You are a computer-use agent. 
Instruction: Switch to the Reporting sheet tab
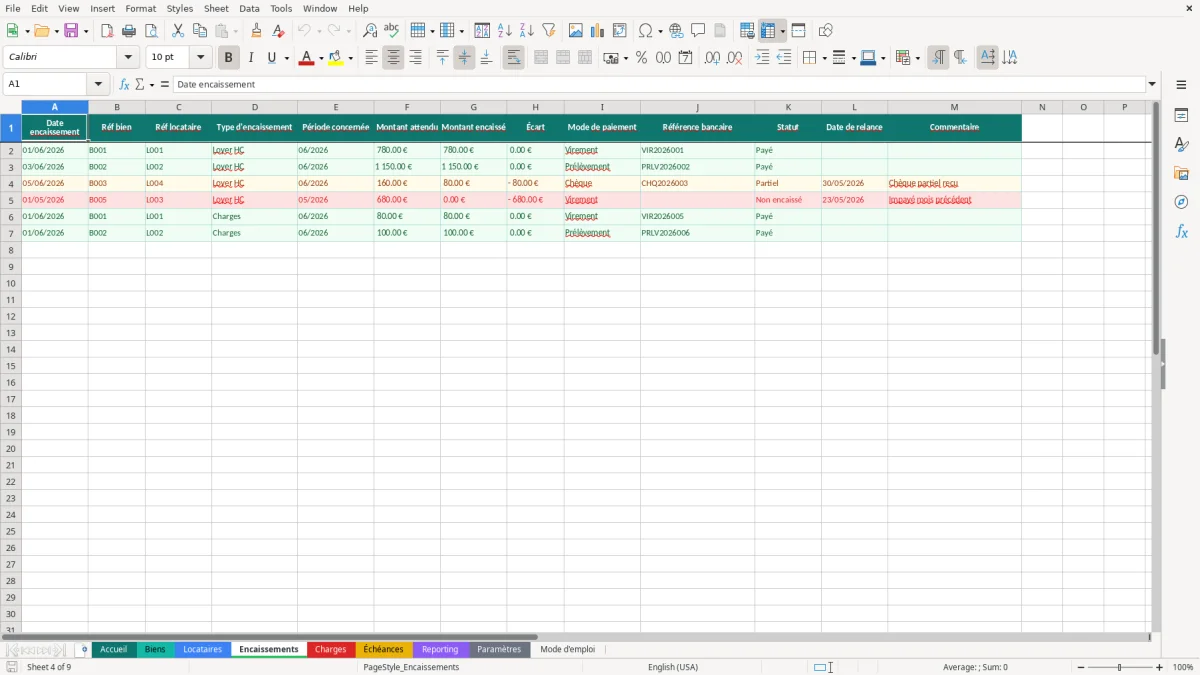440,650
